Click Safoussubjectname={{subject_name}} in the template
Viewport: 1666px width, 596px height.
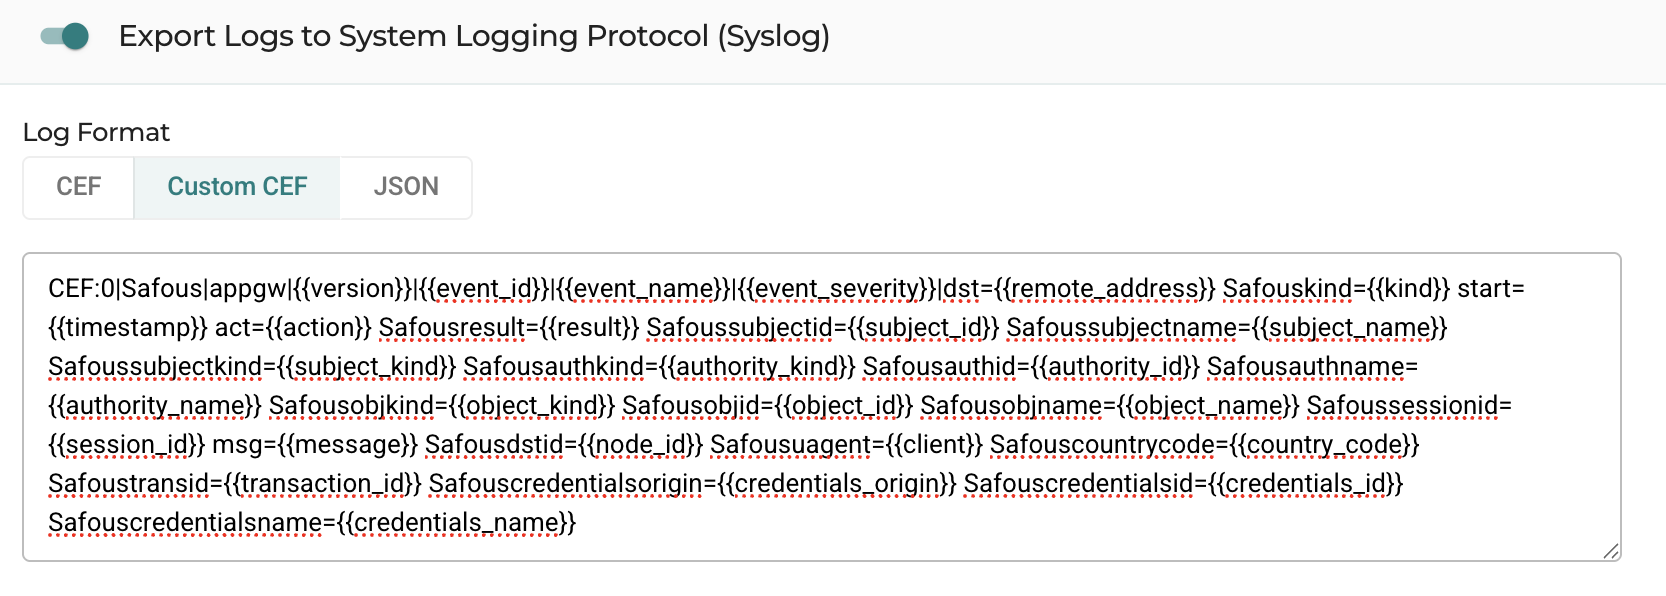pyautogui.click(x=1227, y=328)
